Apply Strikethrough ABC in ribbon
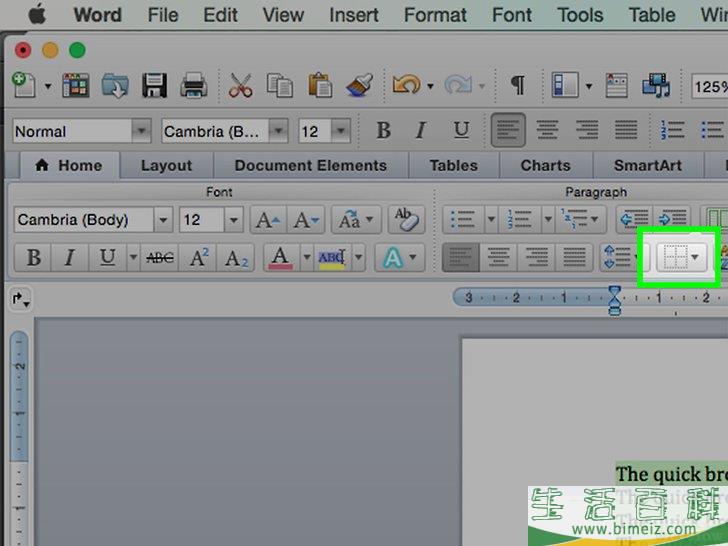 [x=160, y=257]
